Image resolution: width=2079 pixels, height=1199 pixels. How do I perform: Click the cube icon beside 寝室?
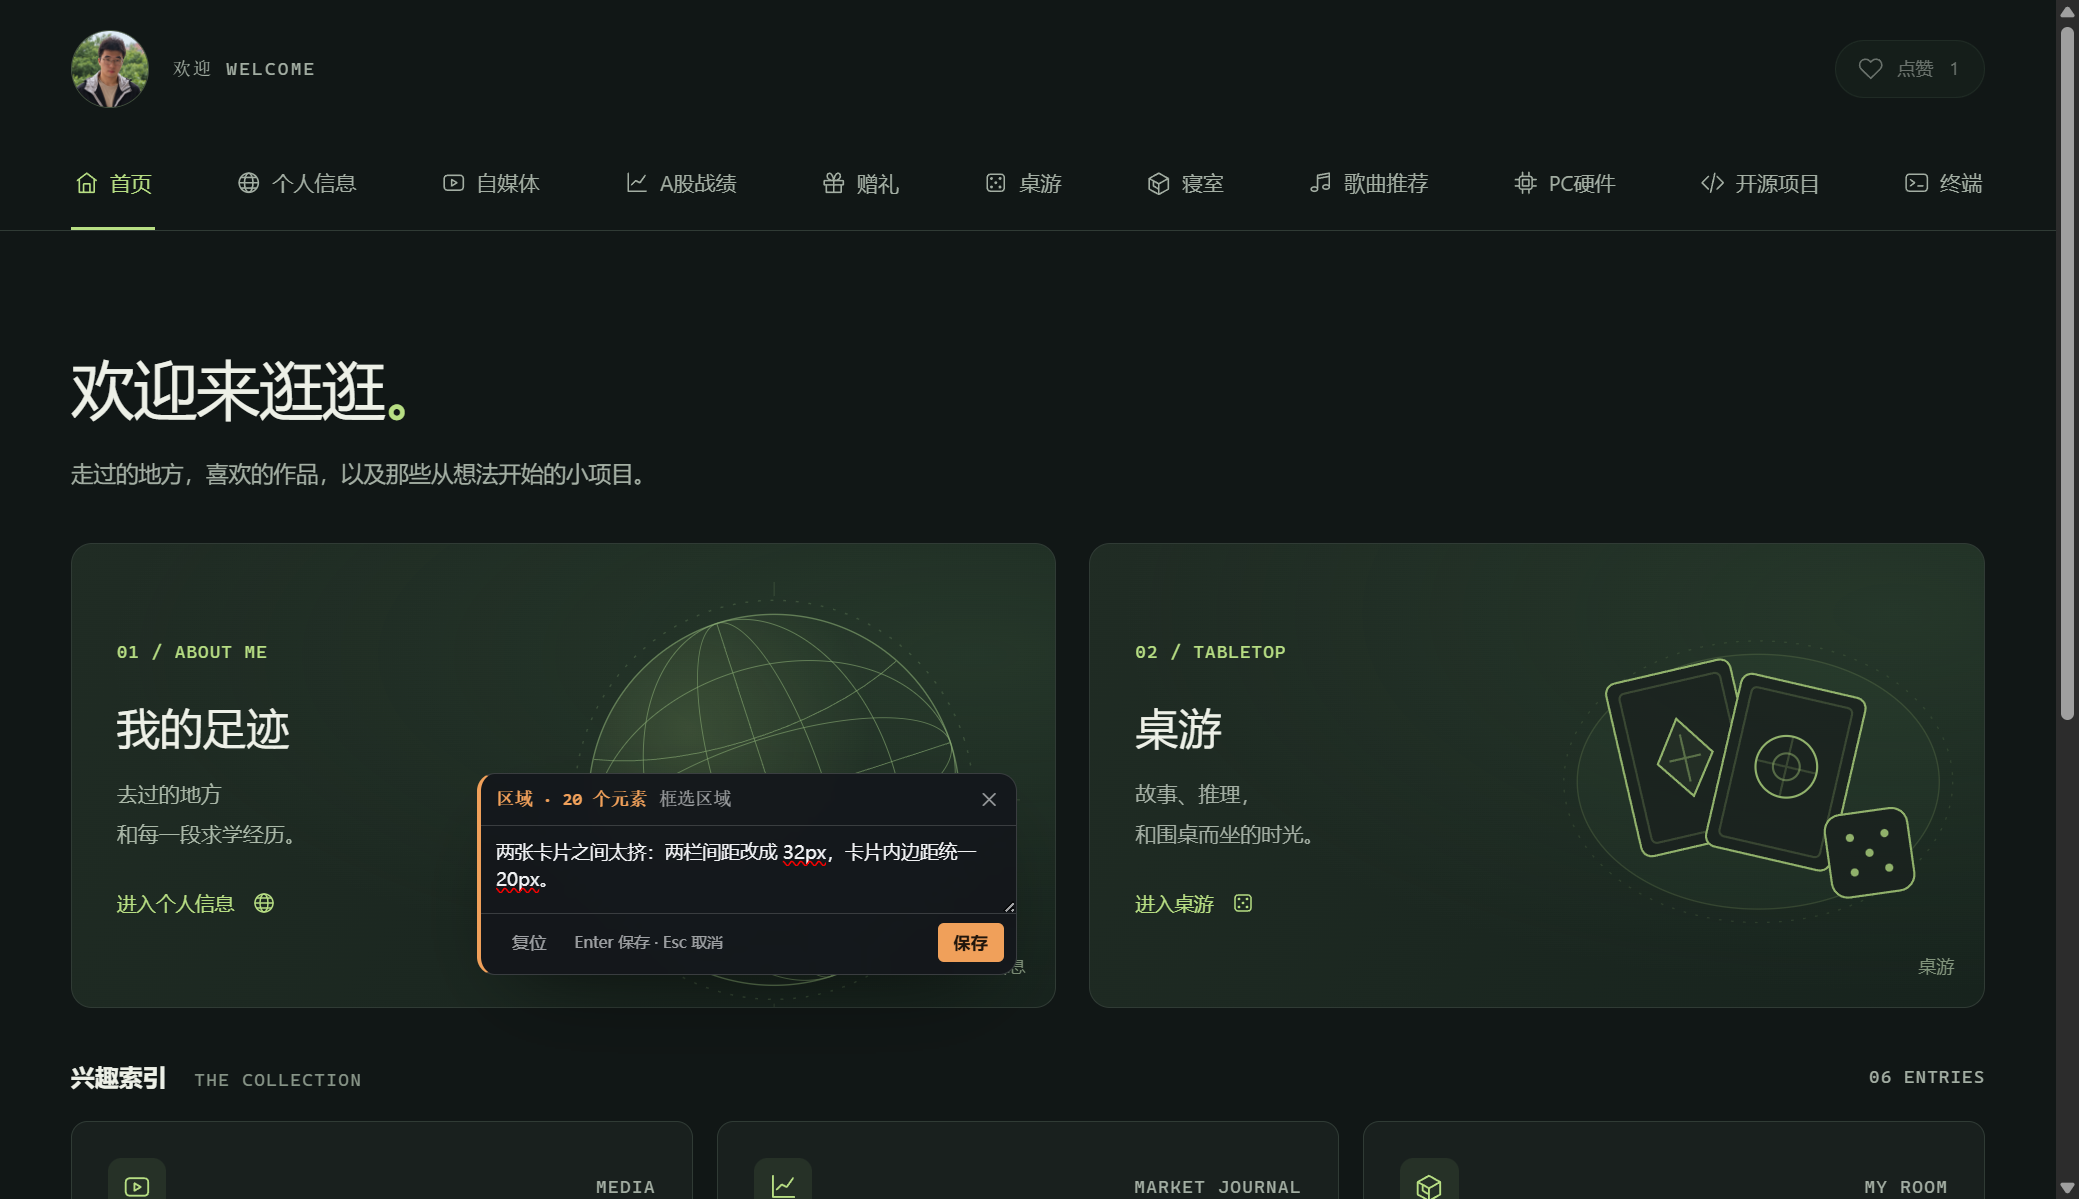(1158, 183)
